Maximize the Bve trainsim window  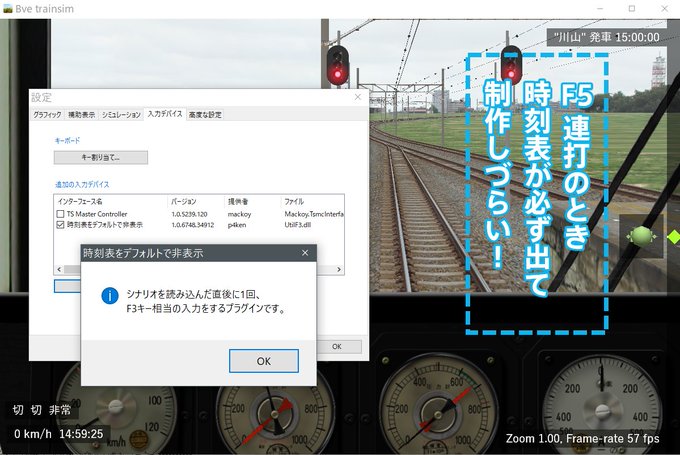pos(632,8)
